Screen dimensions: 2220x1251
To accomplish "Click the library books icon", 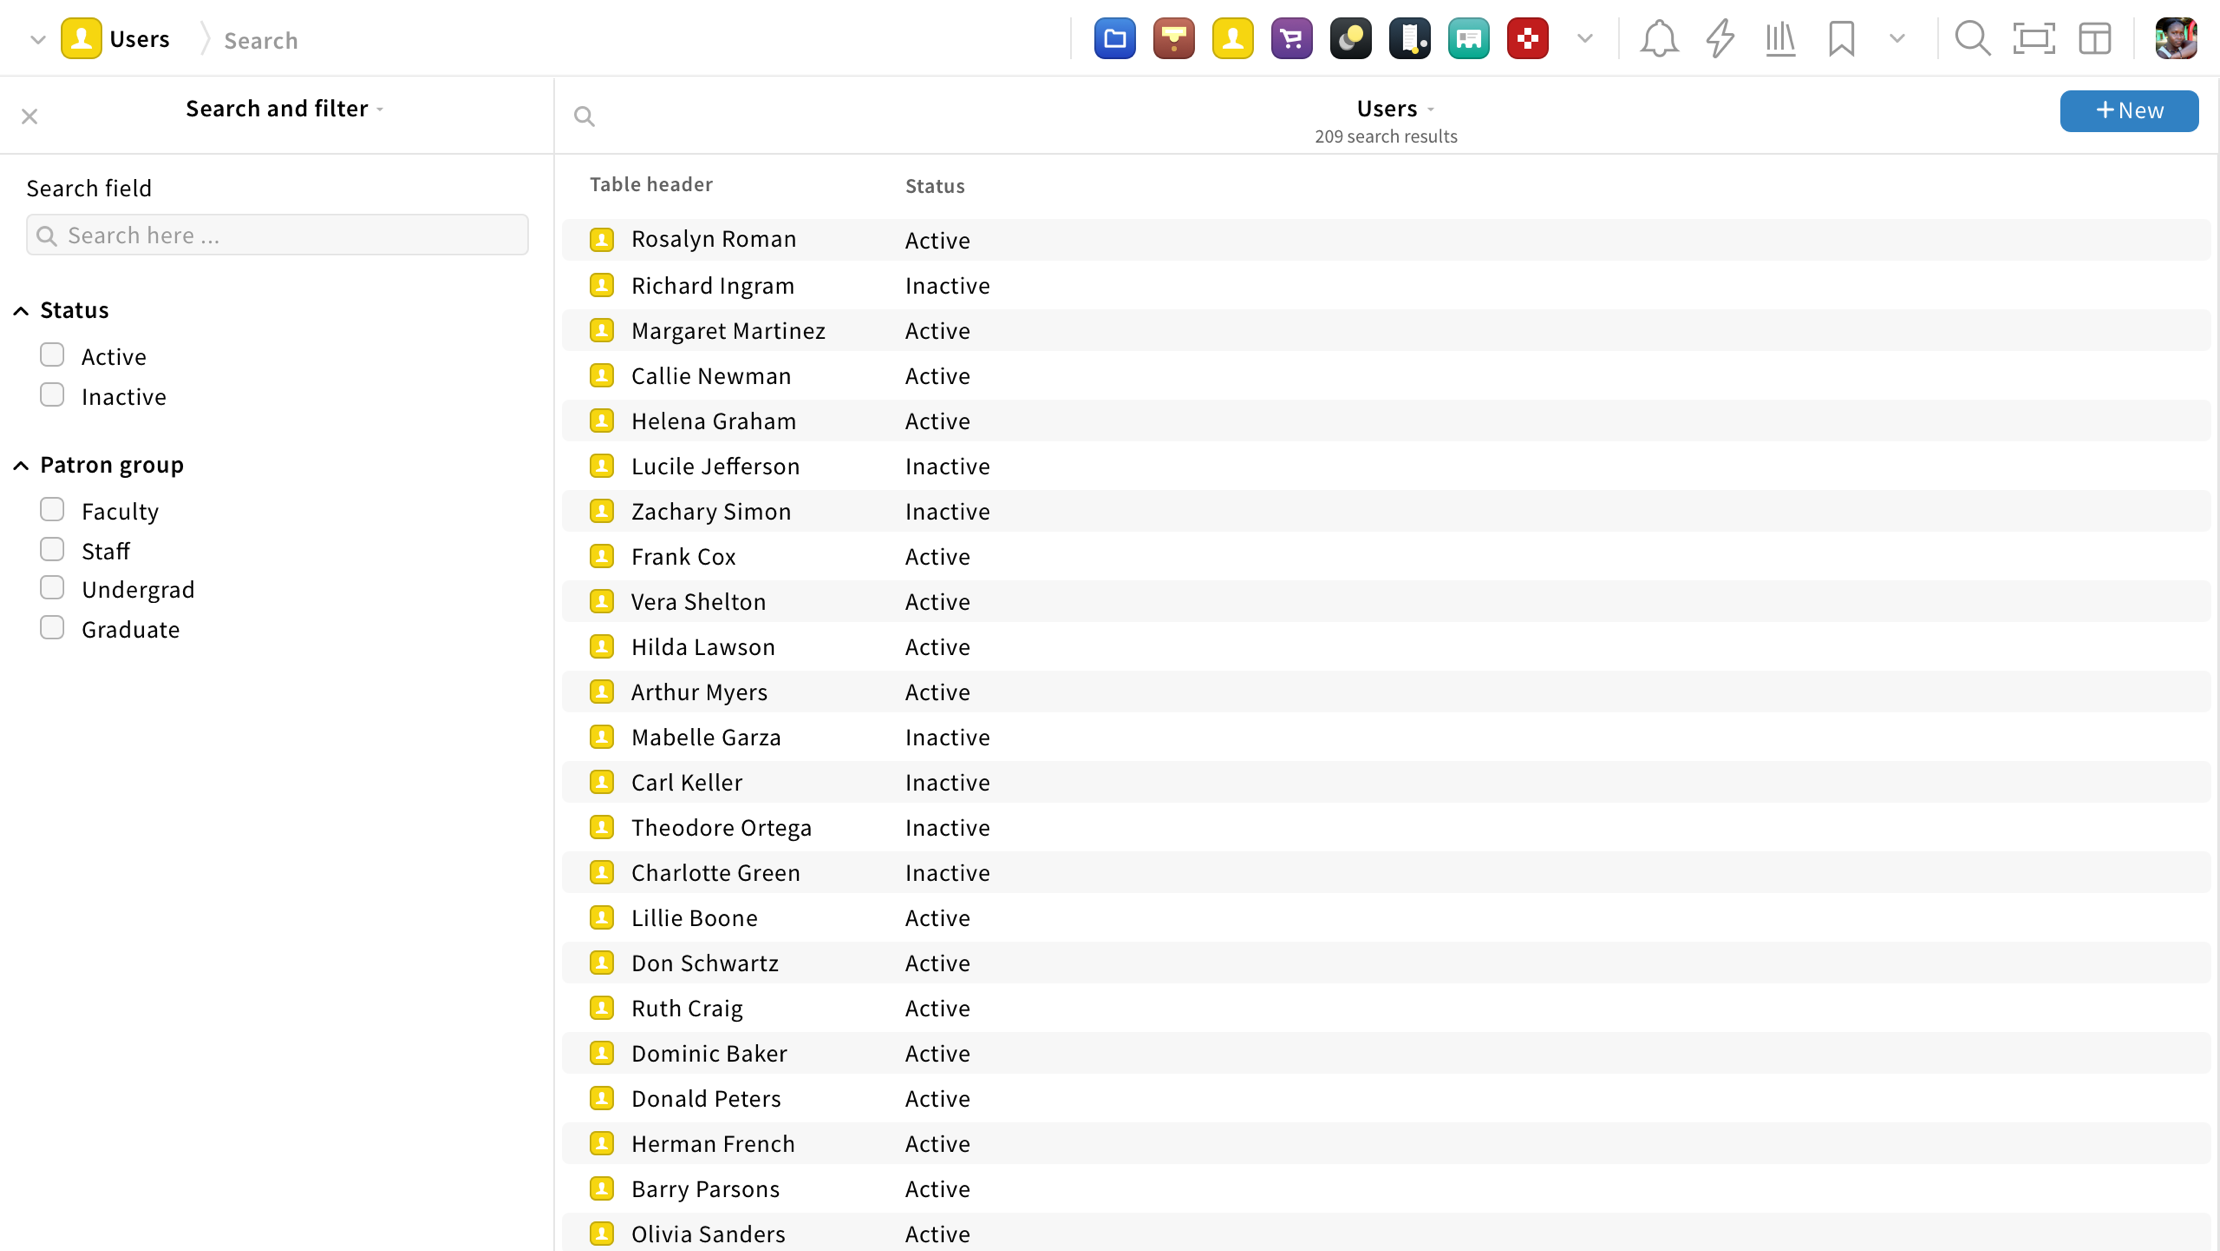I will click(x=1780, y=39).
